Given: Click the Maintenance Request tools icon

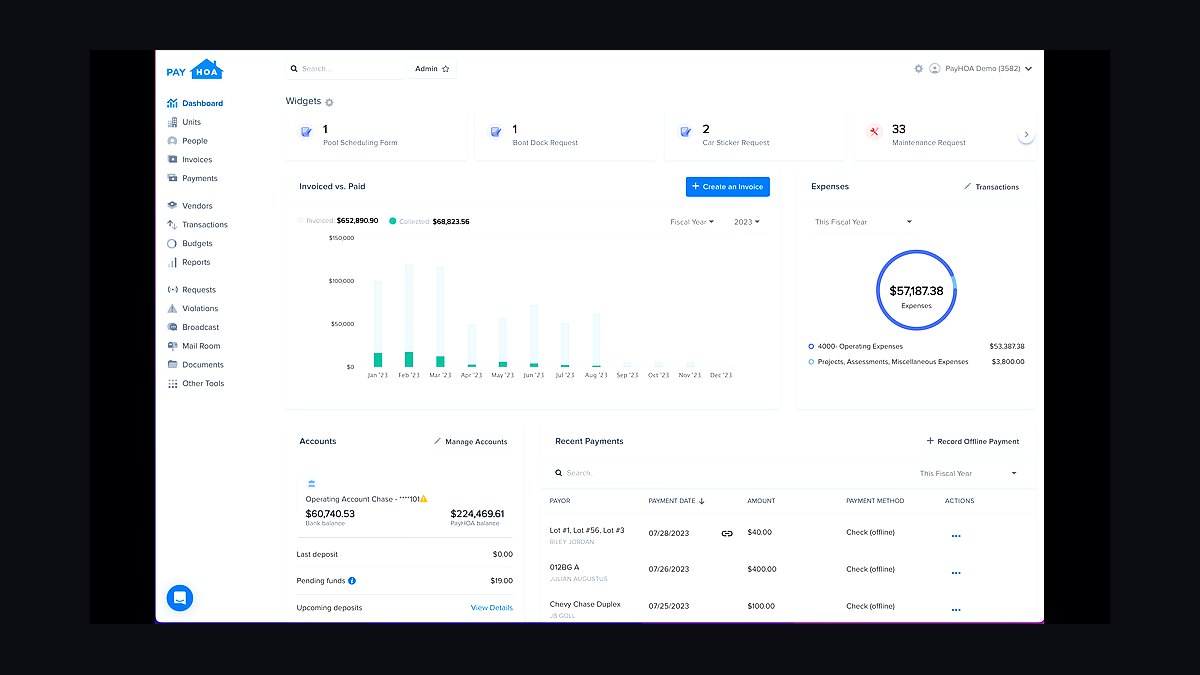Looking at the screenshot, I should (x=874, y=131).
